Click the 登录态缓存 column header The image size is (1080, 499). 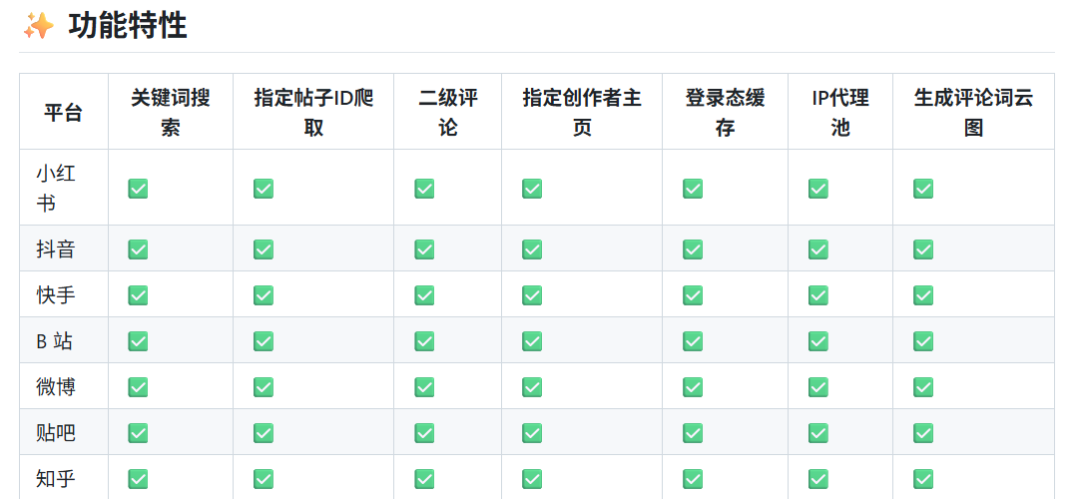tap(725, 112)
